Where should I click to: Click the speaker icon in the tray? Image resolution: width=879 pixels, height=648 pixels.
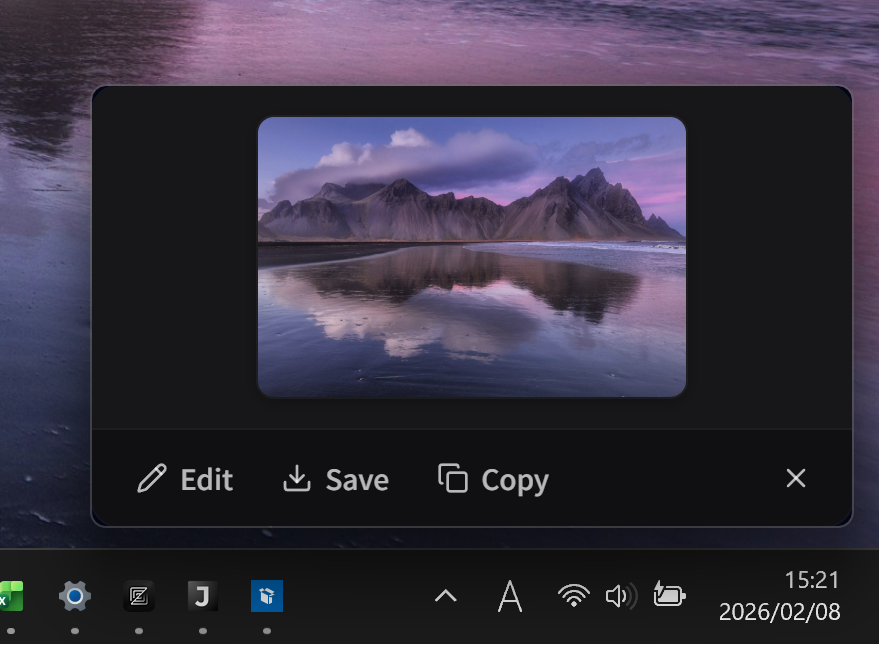[621, 595]
